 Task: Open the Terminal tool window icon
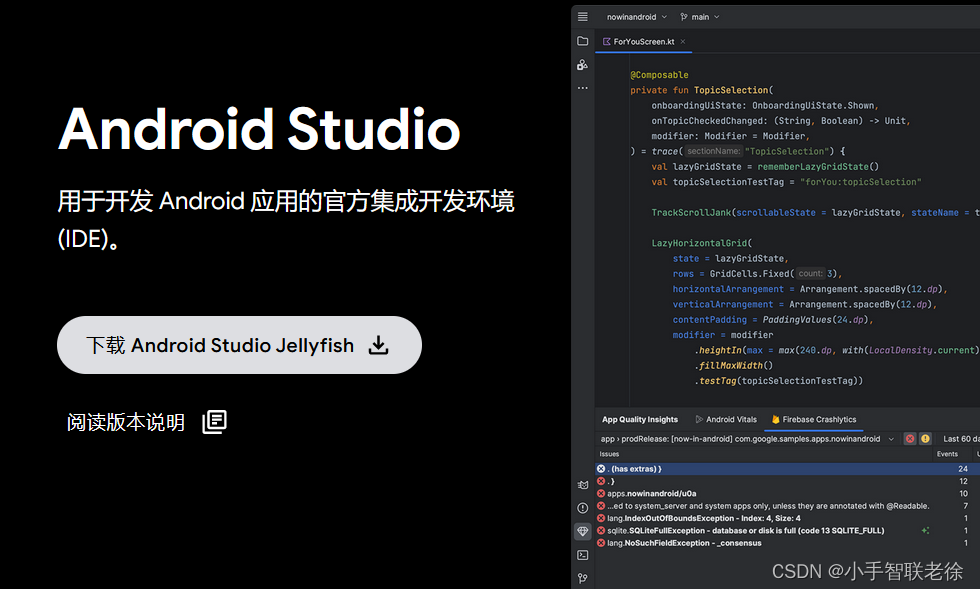point(582,555)
